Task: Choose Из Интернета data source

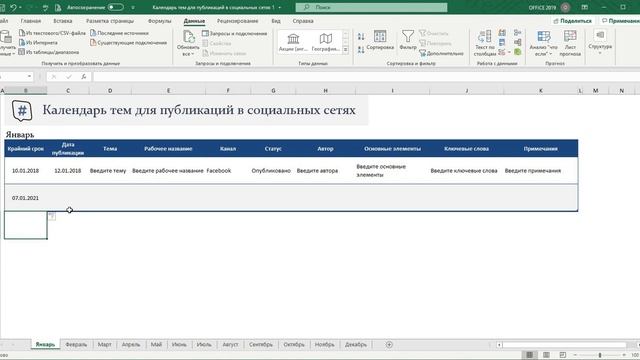Action: click(38, 42)
